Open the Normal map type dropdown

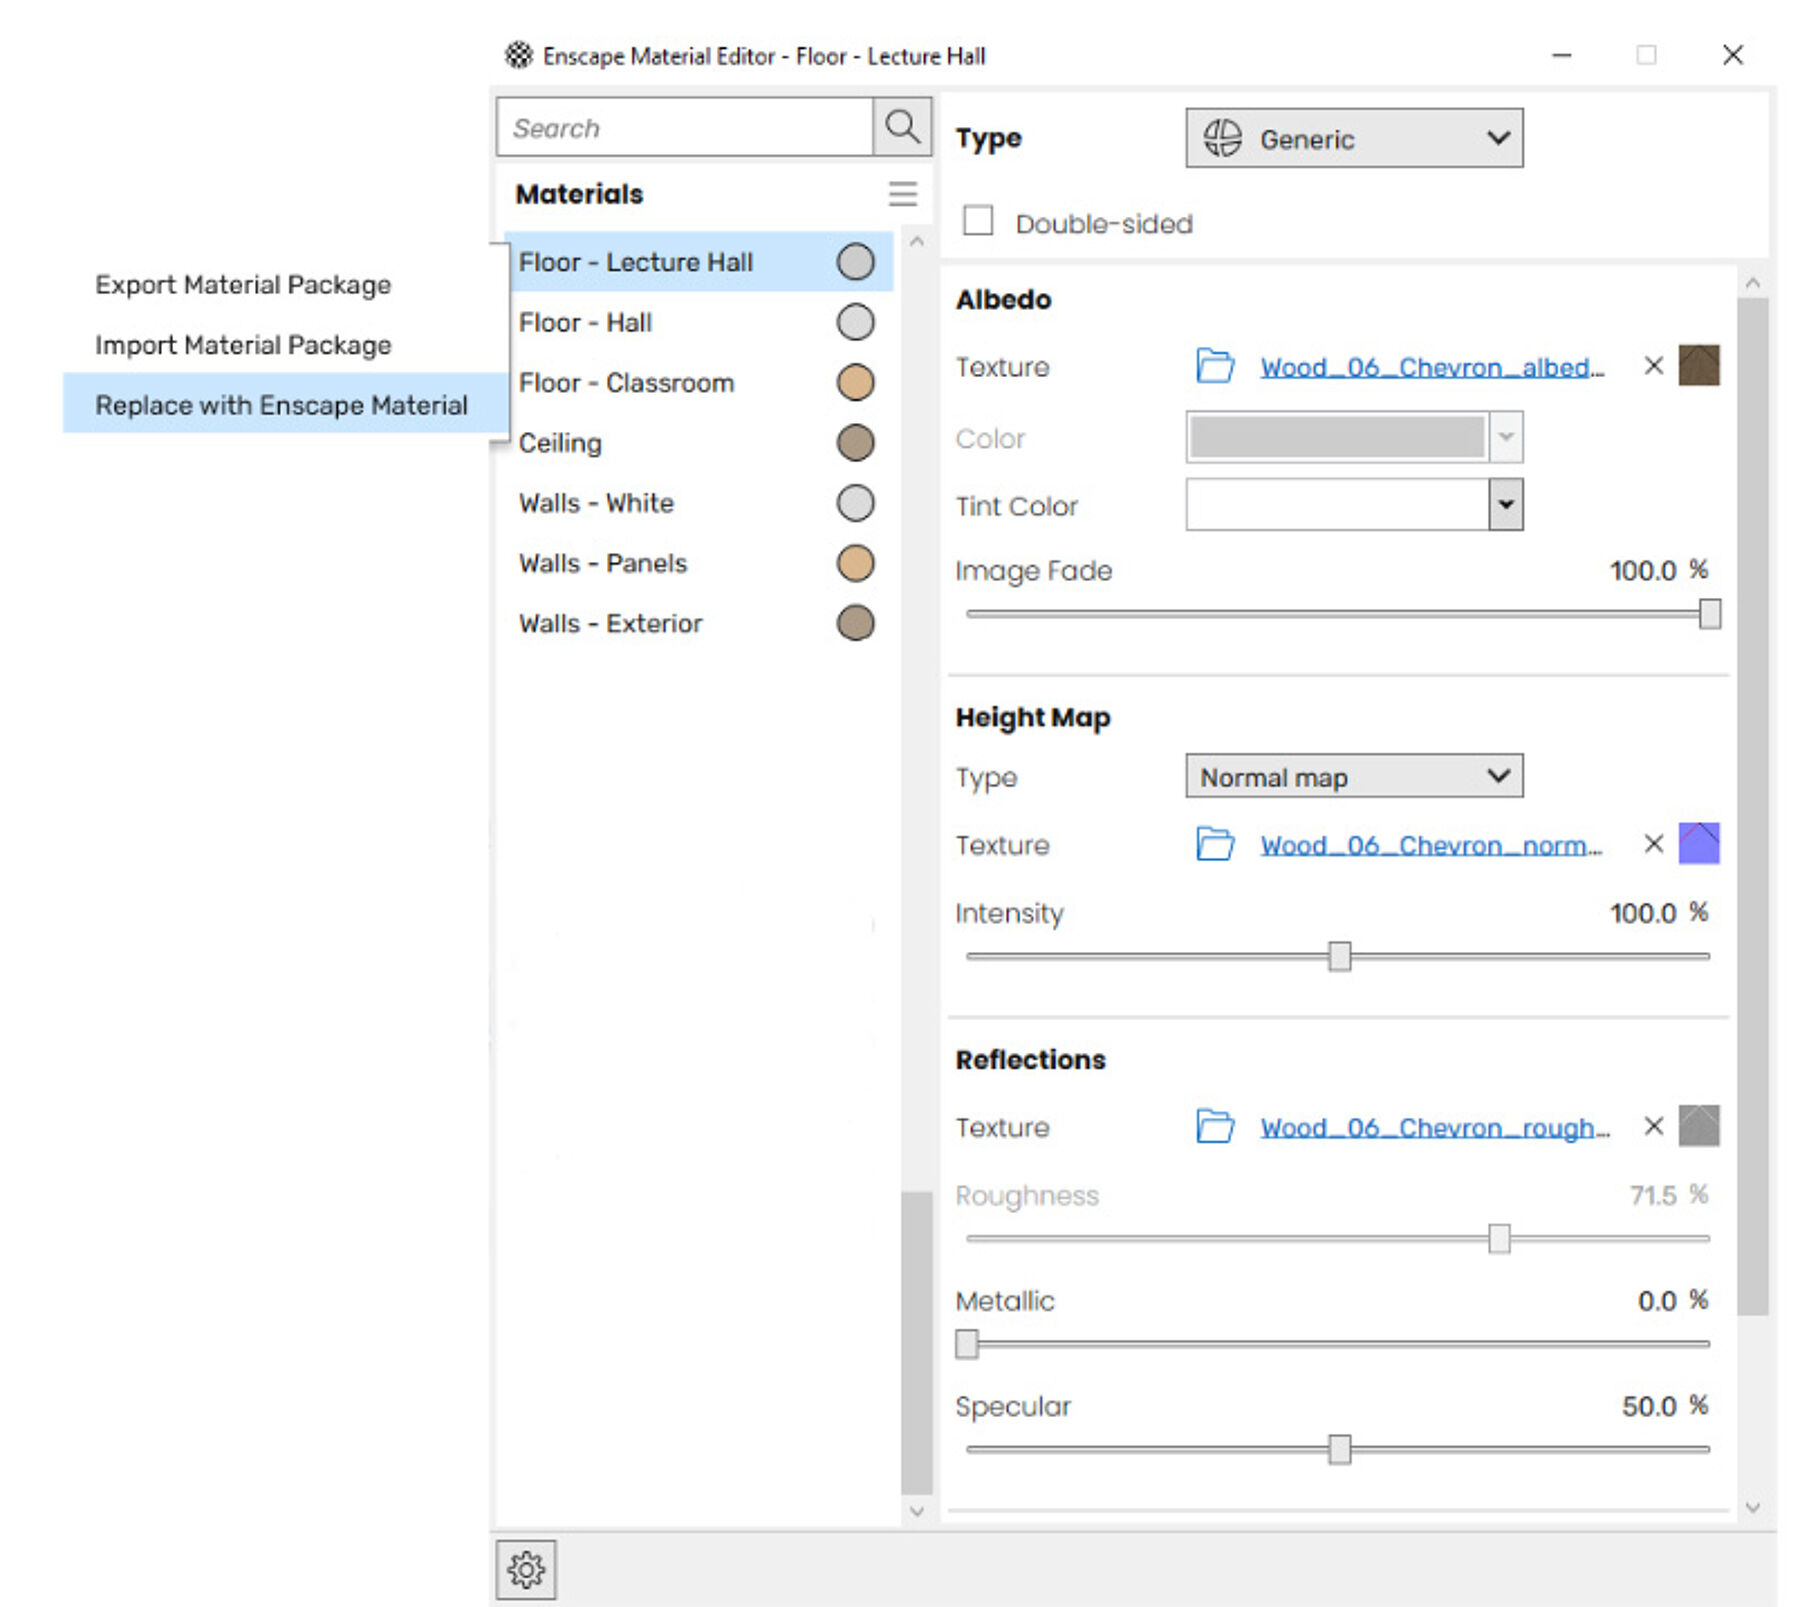(x=1352, y=777)
